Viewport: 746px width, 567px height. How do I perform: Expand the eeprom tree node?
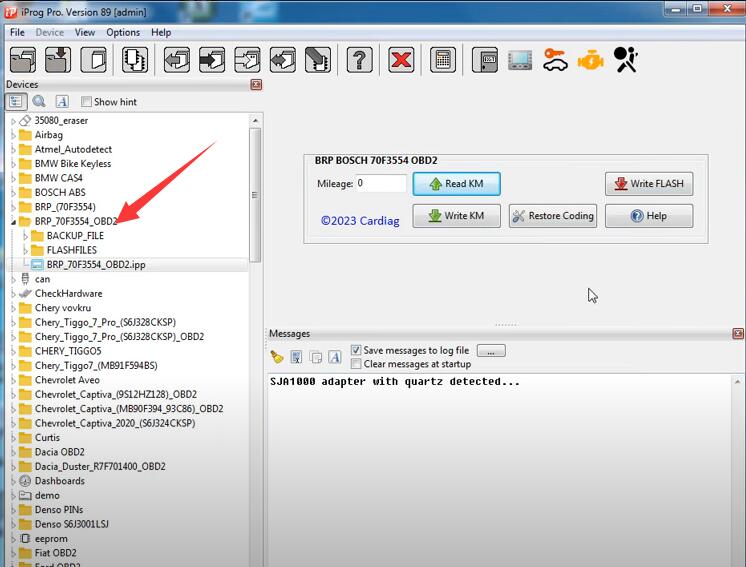pyautogui.click(x=13, y=539)
